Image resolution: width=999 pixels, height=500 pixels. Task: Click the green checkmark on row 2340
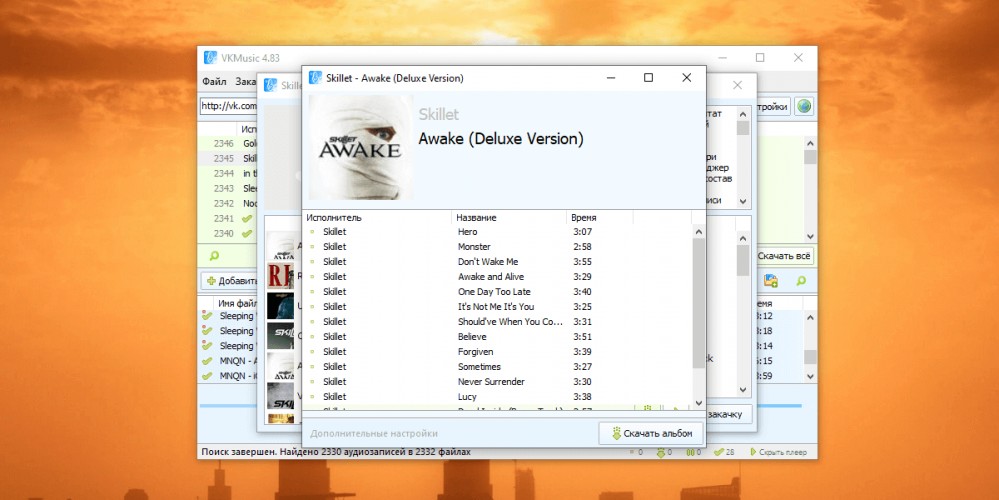point(247,233)
